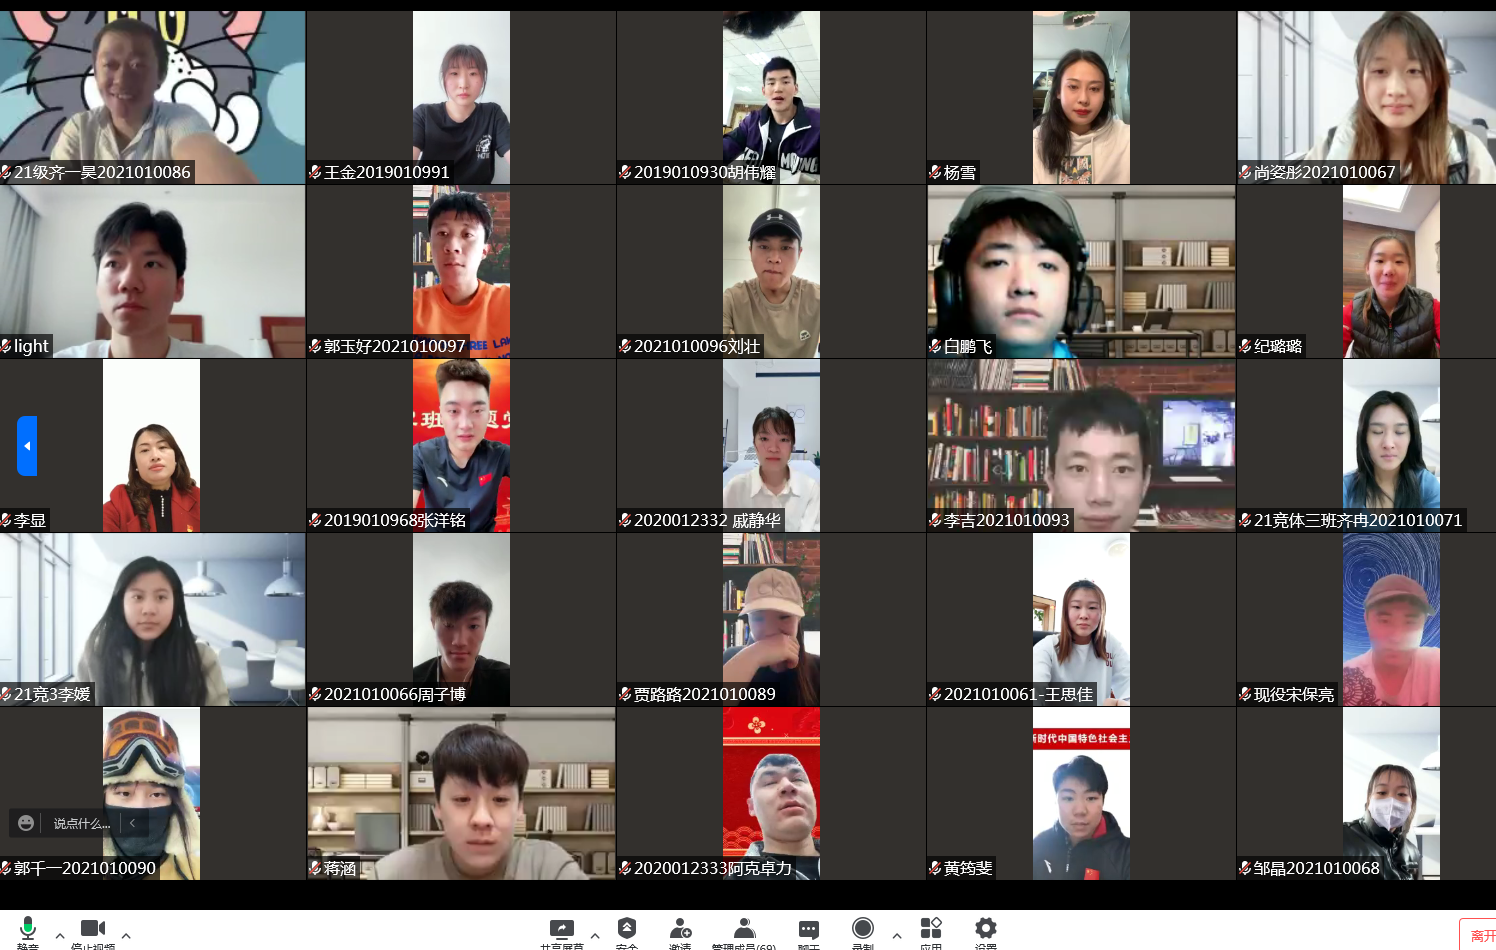Unmute your microphone via 静音 button

tap(28, 928)
